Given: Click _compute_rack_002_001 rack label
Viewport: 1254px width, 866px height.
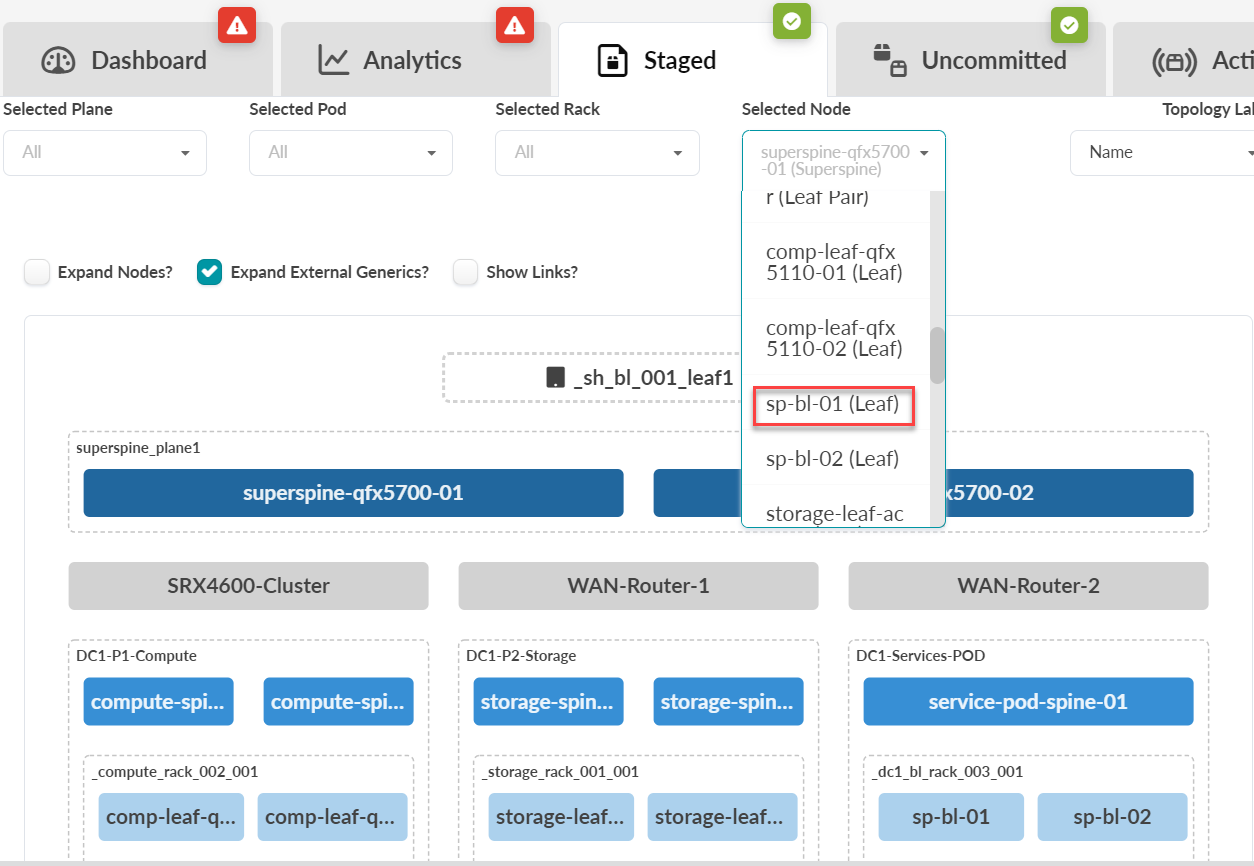Looking at the screenshot, I should [x=174, y=772].
